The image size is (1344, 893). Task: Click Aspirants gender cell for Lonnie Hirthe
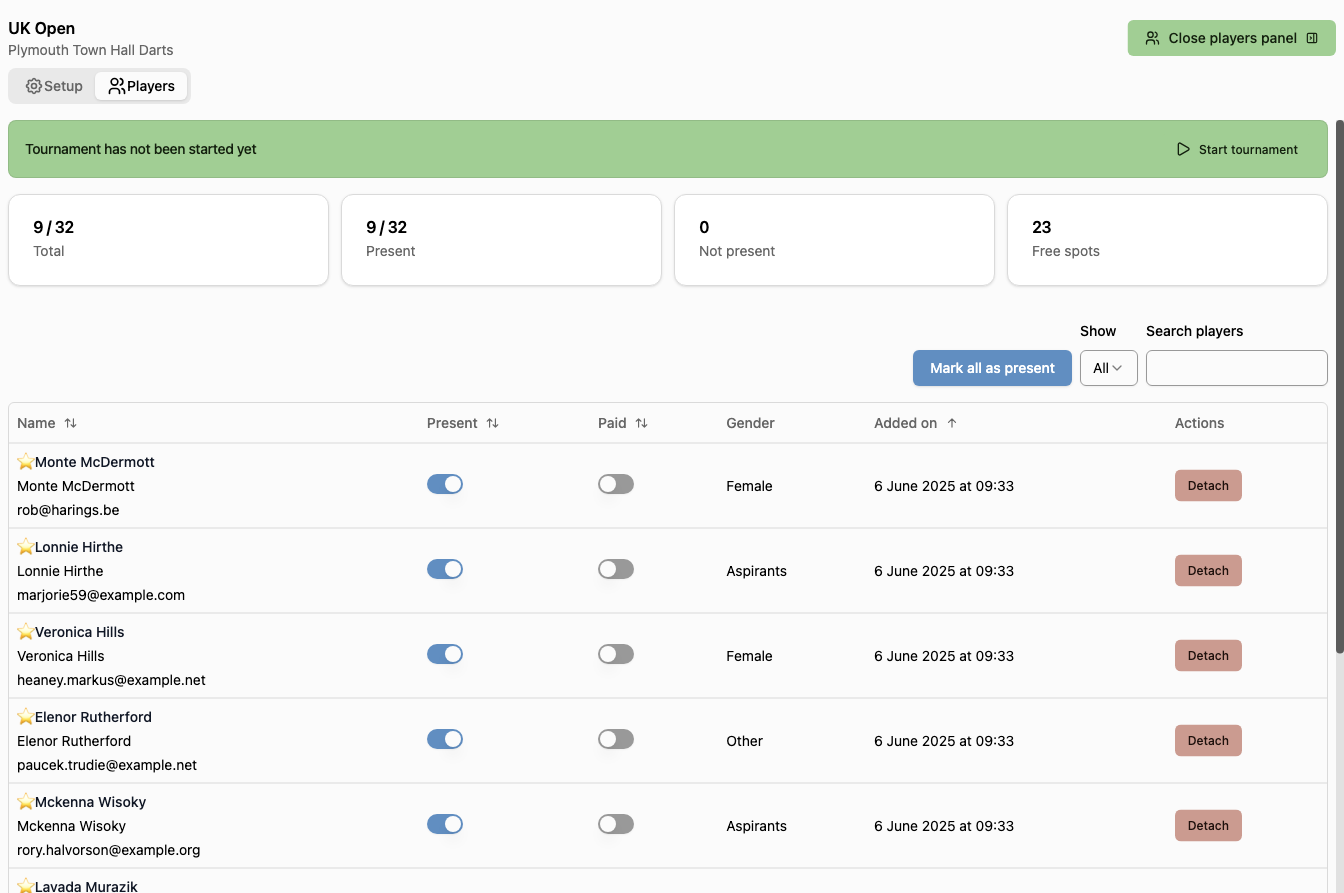pyautogui.click(x=756, y=571)
